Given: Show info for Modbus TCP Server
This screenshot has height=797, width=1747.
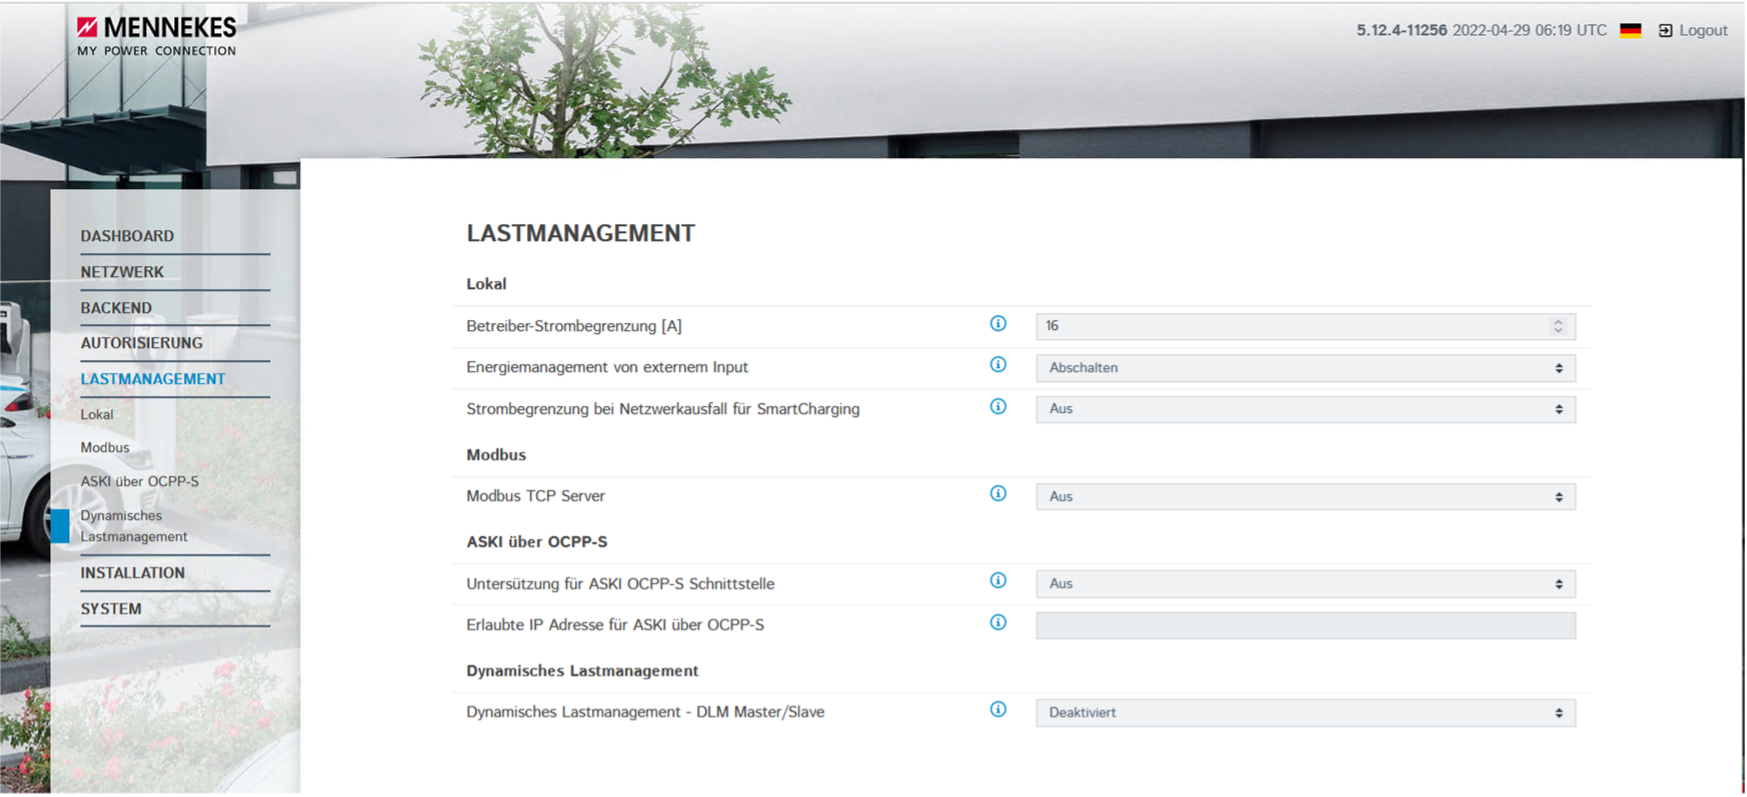Looking at the screenshot, I should [997, 494].
